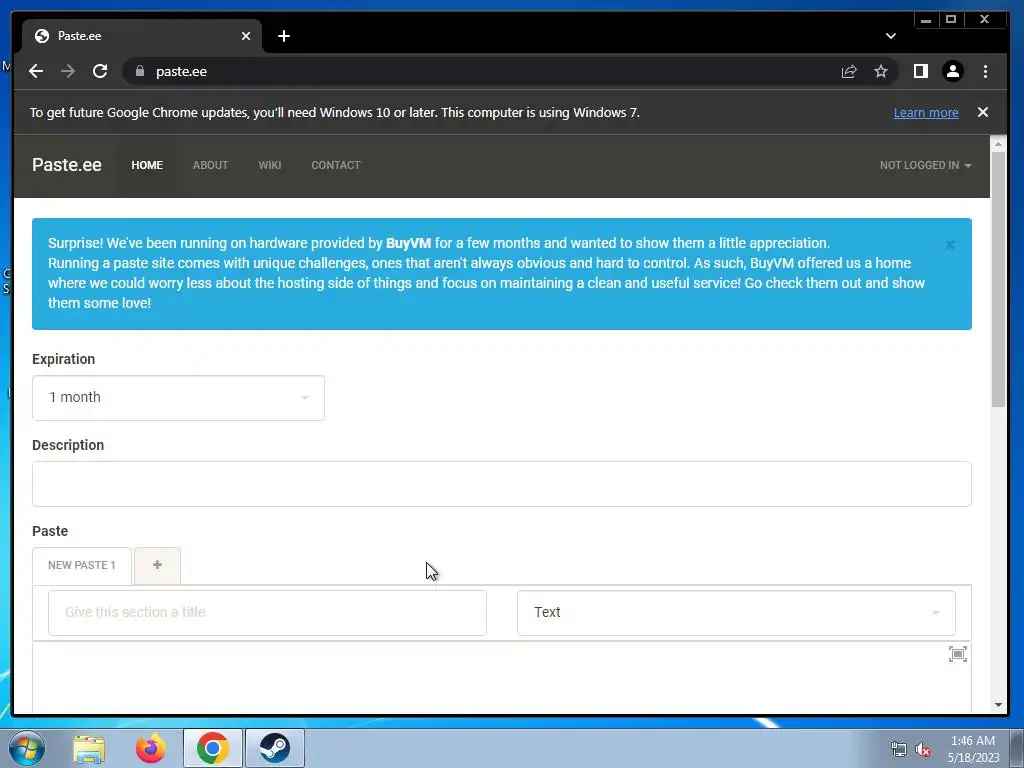Click the Description label

pyautogui.click(x=68, y=445)
